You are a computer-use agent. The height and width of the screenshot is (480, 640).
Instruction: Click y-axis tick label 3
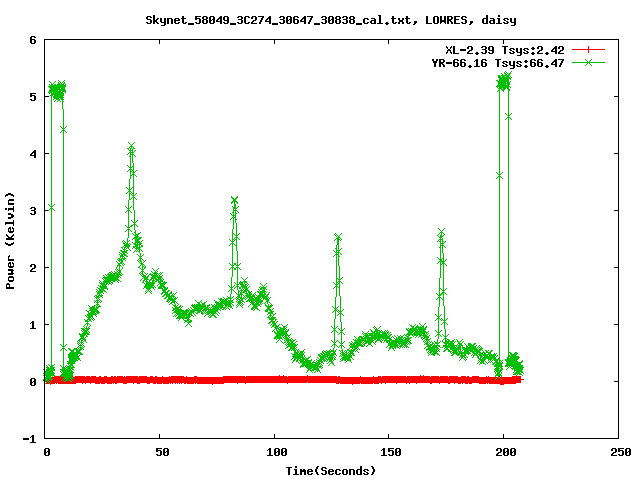(x=33, y=211)
